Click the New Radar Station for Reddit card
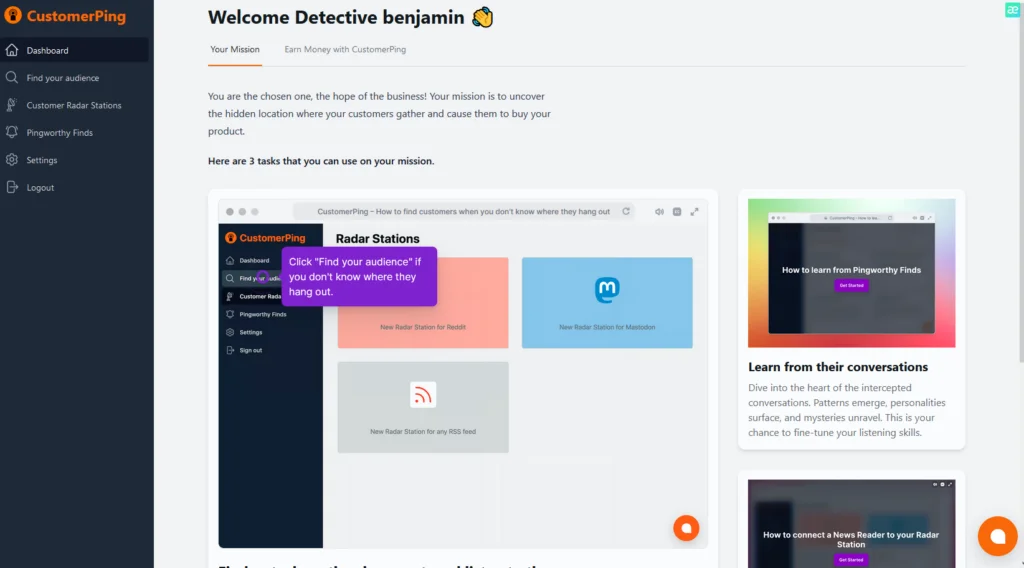The image size is (1024, 568). [x=423, y=302]
